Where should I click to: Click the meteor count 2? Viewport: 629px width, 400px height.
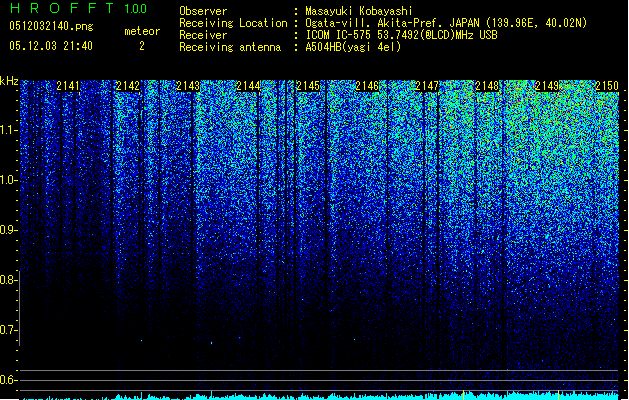pos(142,46)
